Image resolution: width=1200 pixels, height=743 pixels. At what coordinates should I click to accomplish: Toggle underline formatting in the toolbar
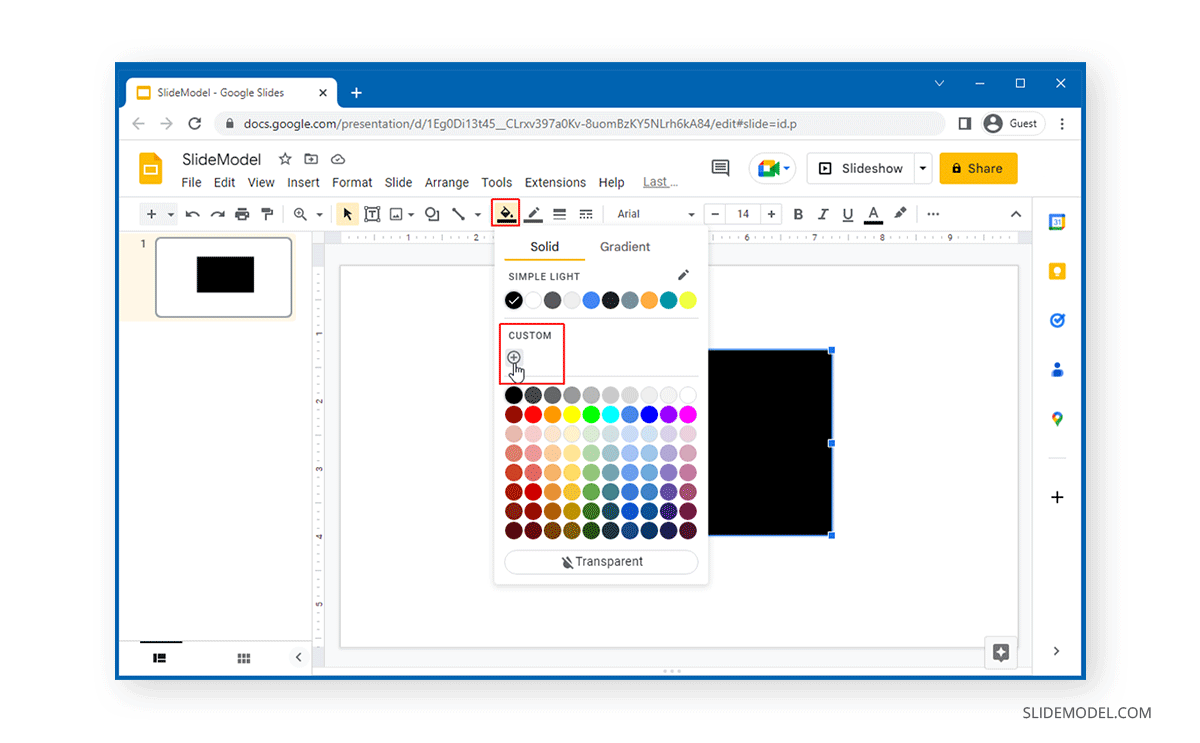coord(848,213)
